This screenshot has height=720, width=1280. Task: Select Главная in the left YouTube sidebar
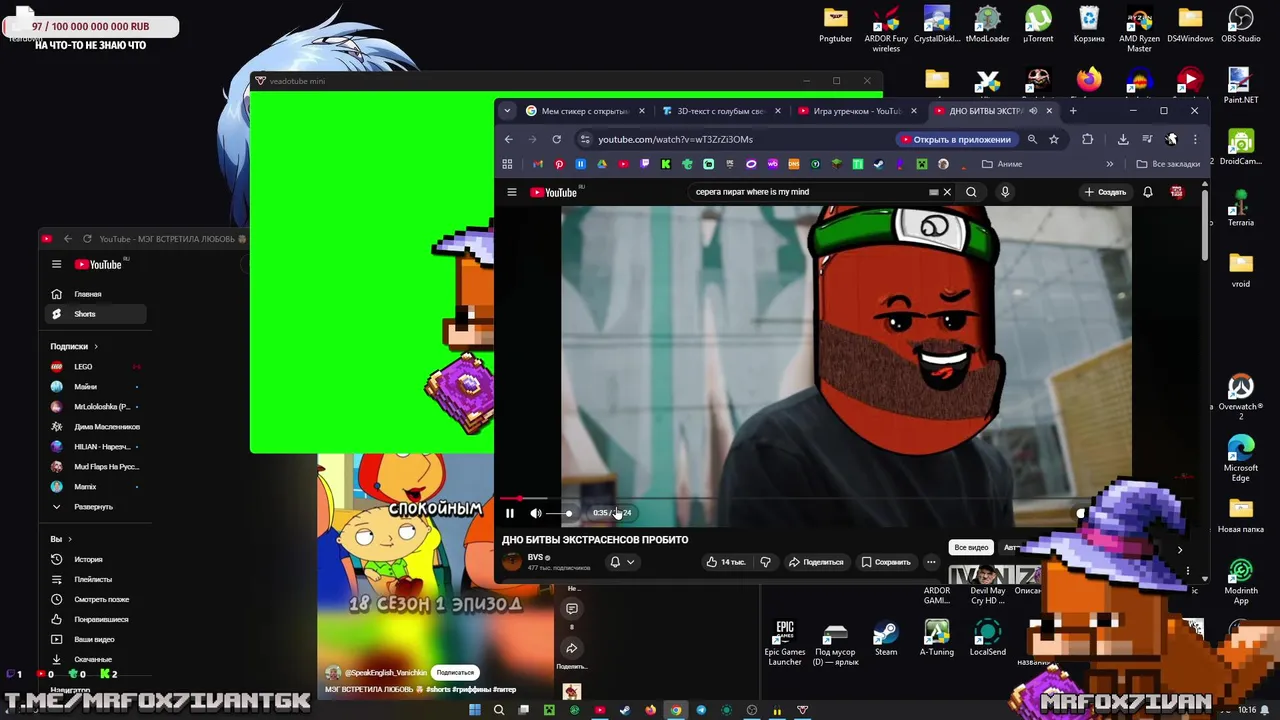(x=96, y=294)
